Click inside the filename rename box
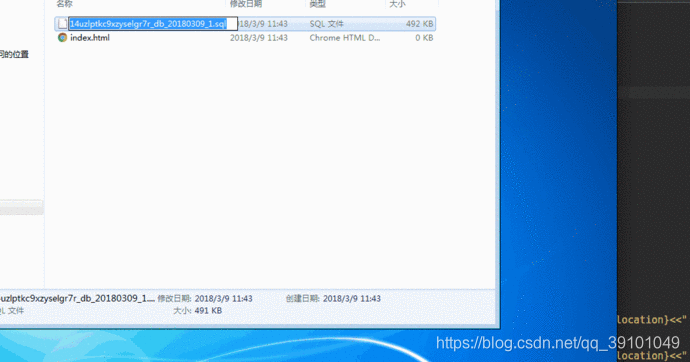The width and height of the screenshot is (690, 362). coord(153,24)
